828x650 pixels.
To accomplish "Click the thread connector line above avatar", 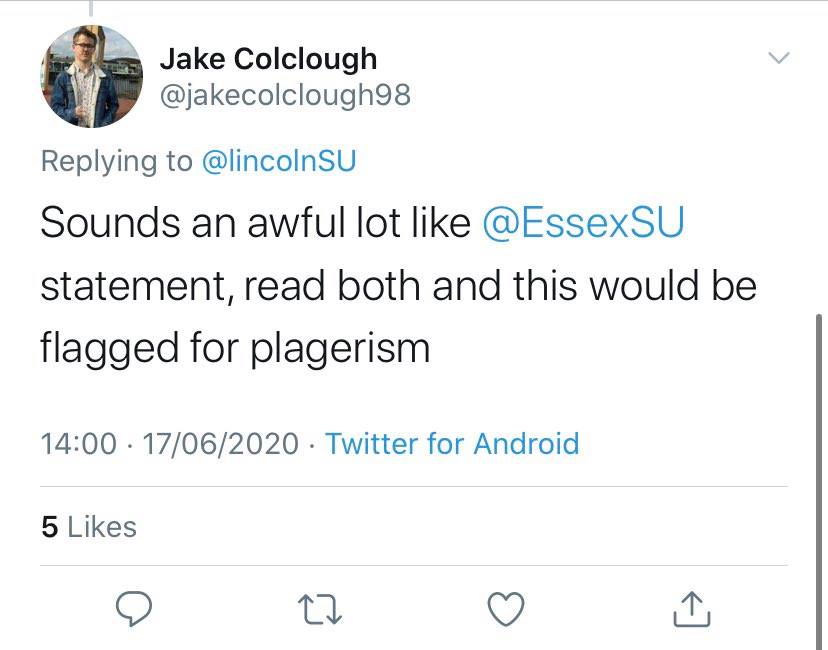I will (x=91, y=7).
